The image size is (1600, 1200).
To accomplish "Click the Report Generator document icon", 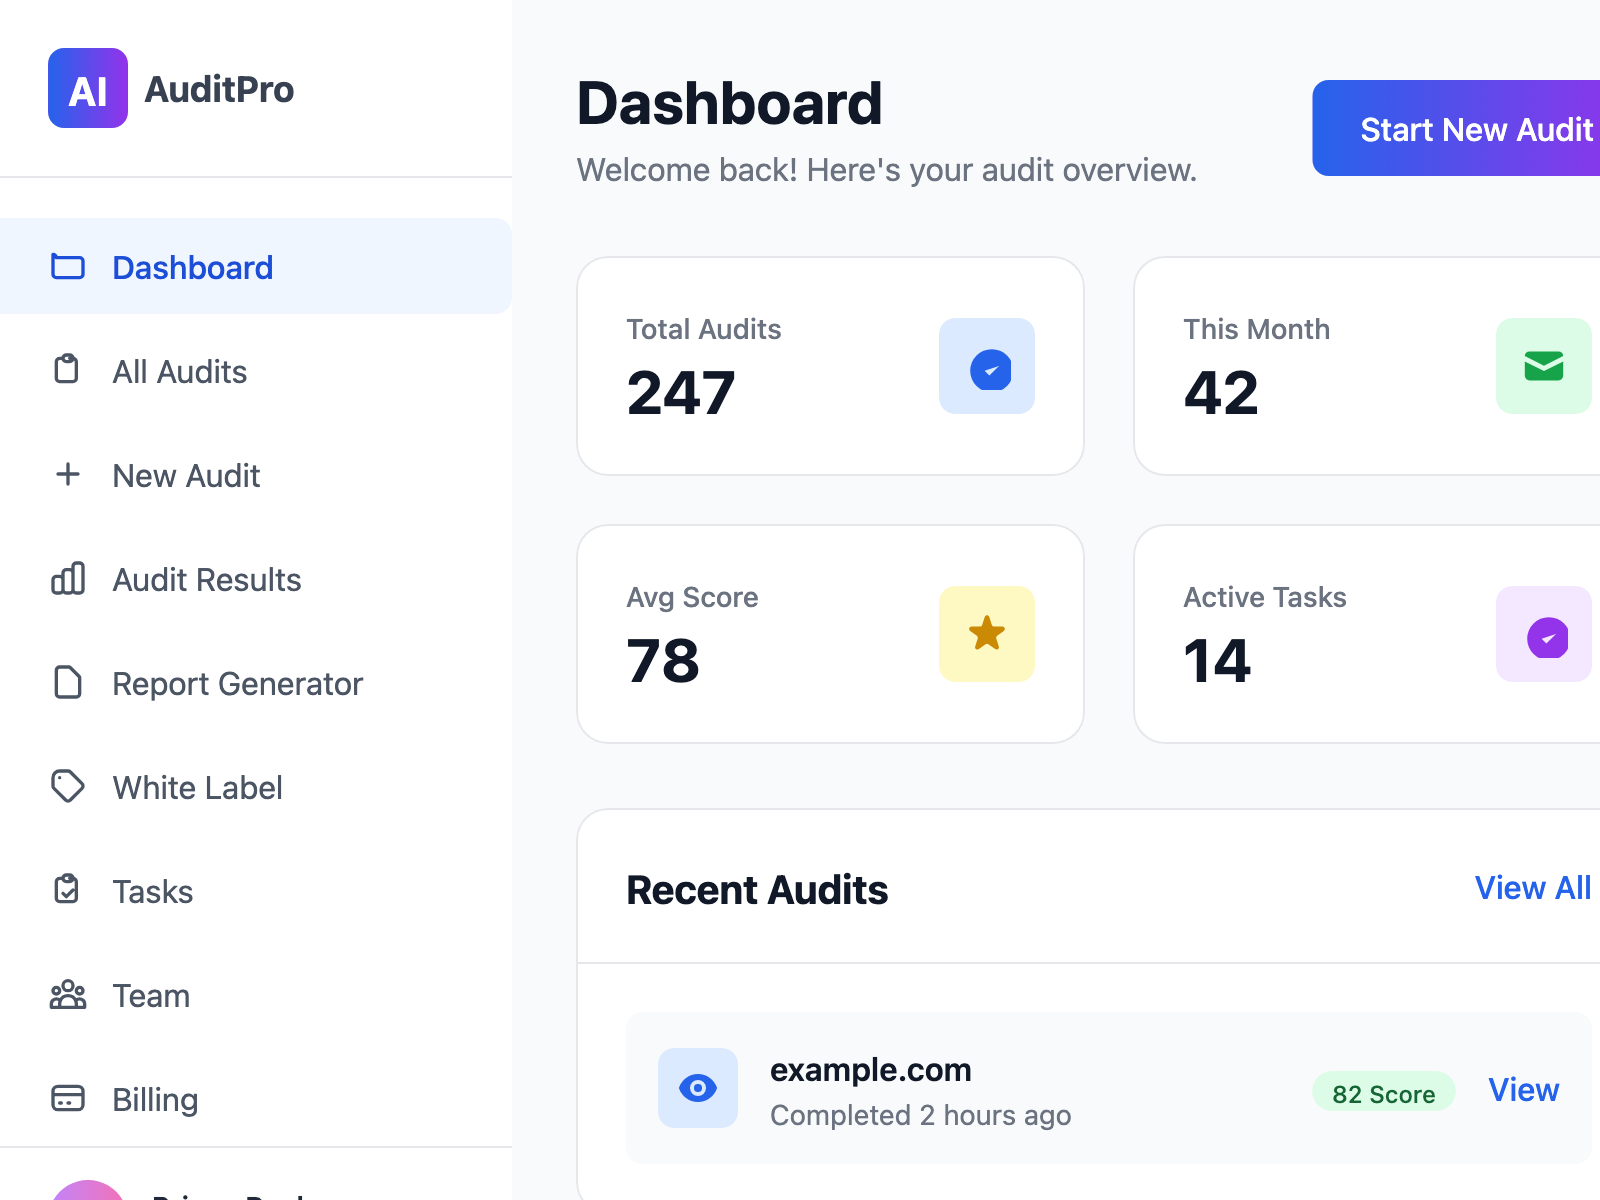I will pyautogui.click(x=68, y=682).
